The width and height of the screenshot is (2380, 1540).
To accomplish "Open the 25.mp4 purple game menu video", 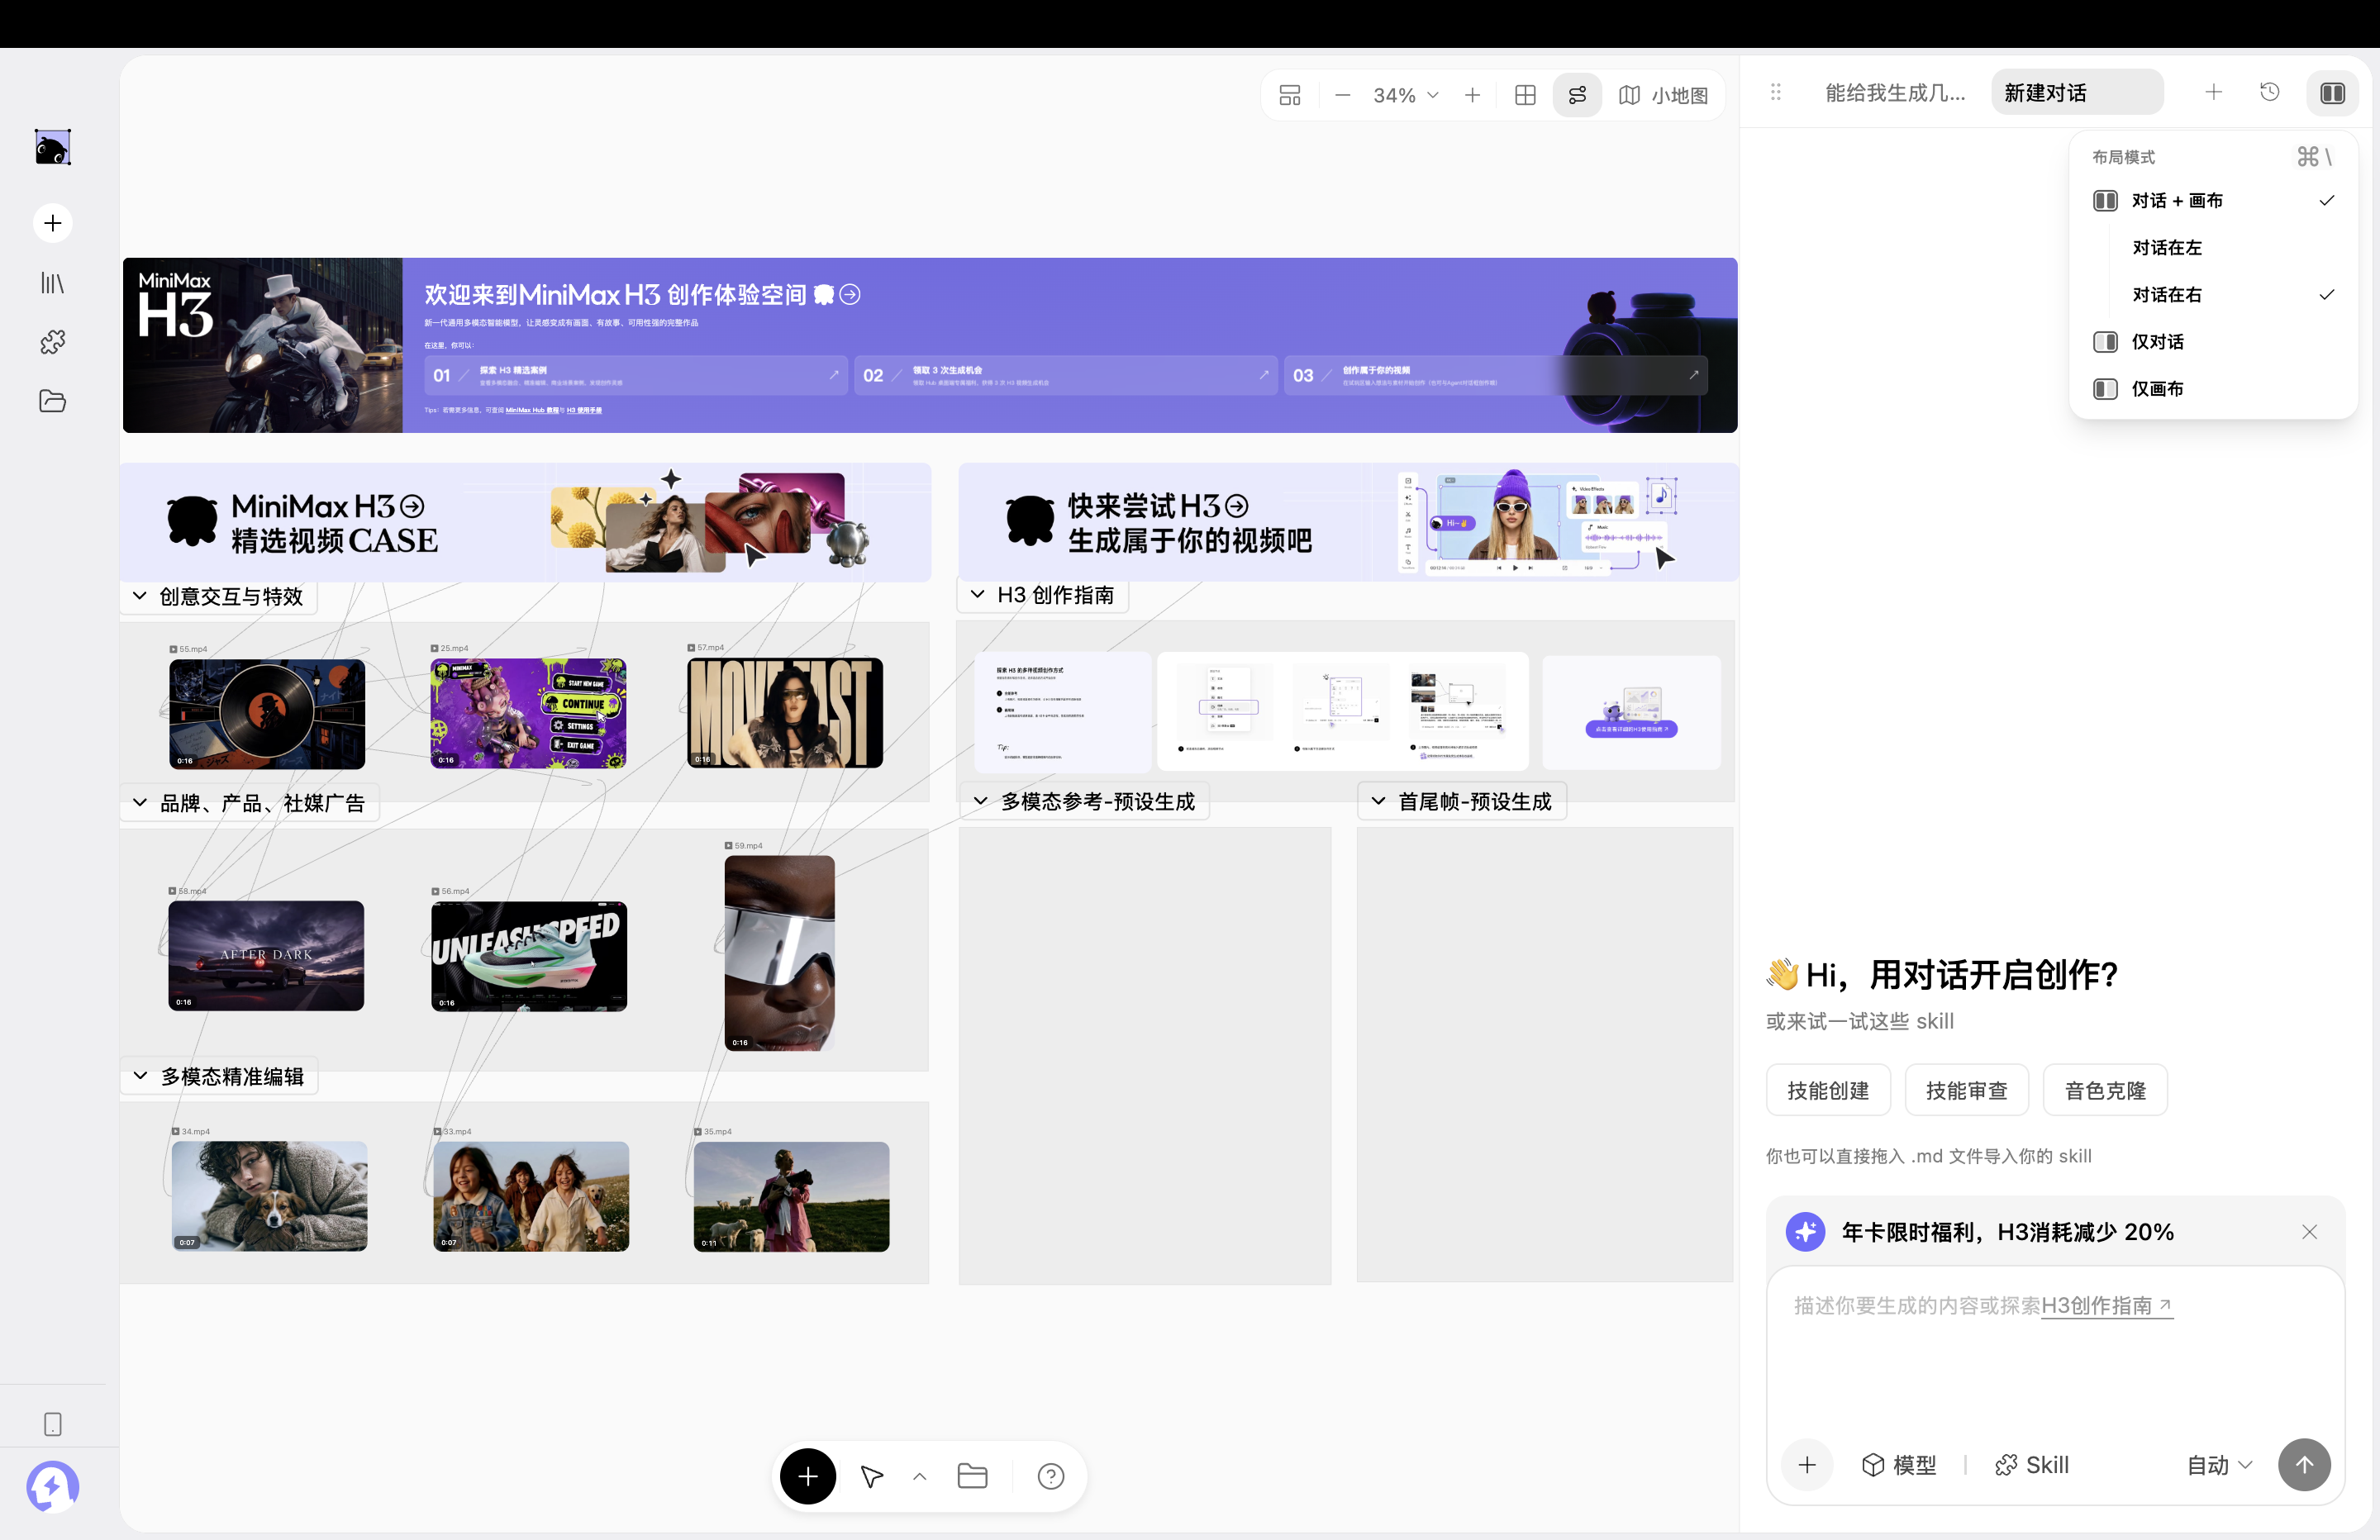I will [x=528, y=713].
